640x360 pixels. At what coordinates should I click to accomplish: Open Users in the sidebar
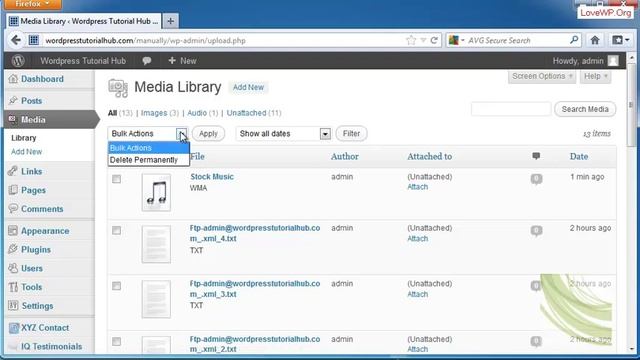[32, 268]
